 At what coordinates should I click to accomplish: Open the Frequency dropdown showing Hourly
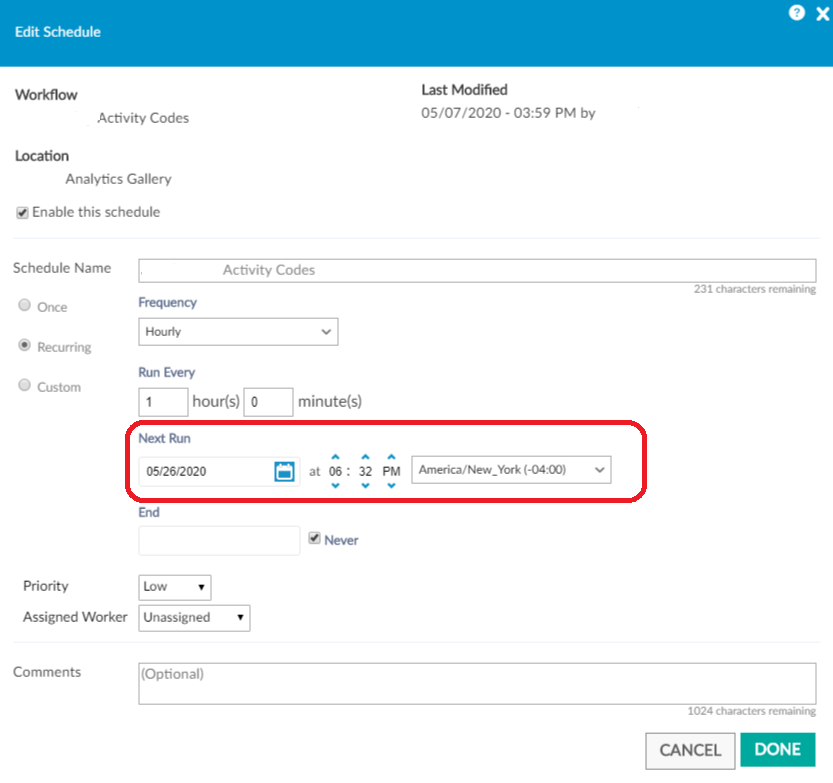[238, 331]
